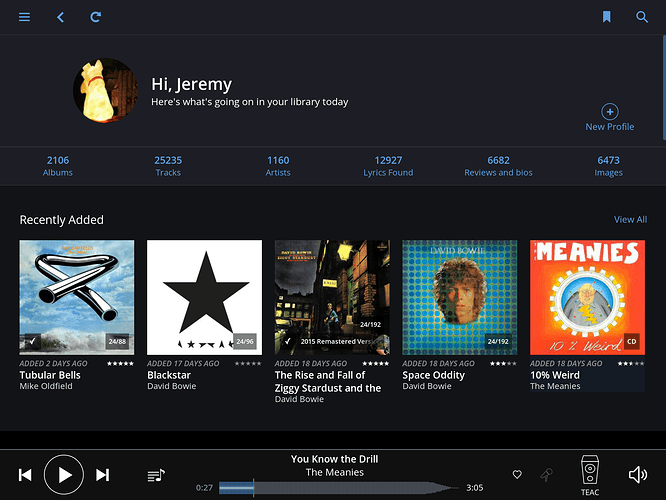The width and height of the screenshot is (666, 500).
Task: Click the 24/88 format badge on Tubular Bells
Action: click(x=117, y=342)
